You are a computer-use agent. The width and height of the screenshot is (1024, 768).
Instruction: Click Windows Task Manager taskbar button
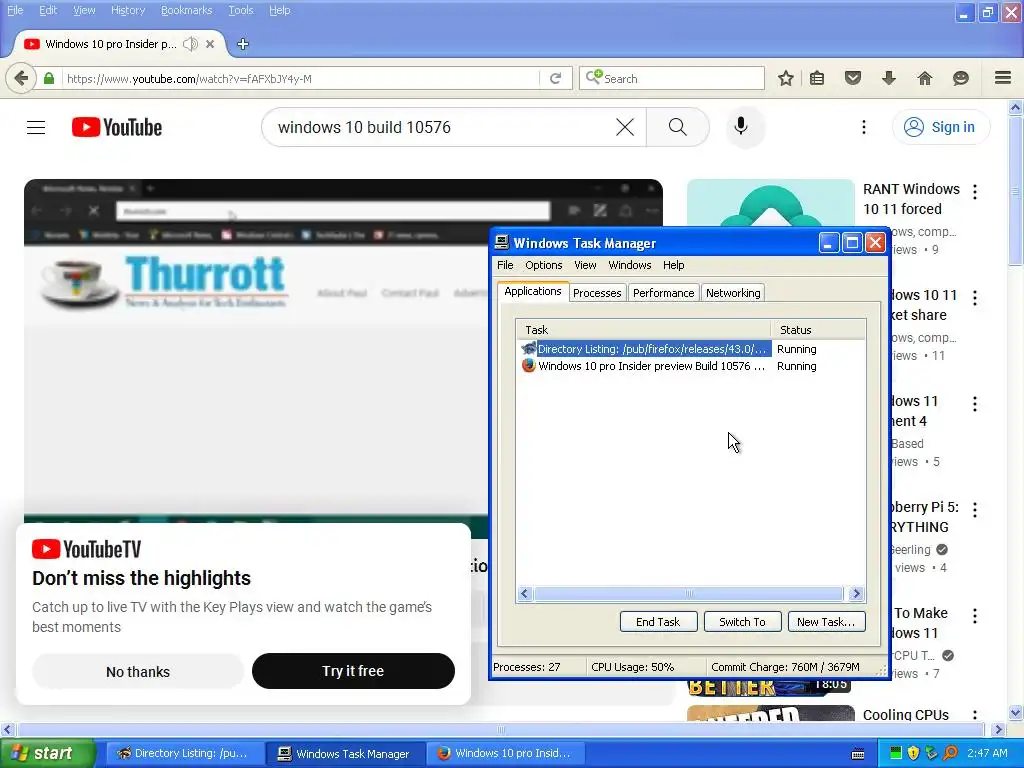tap(345, 754)
